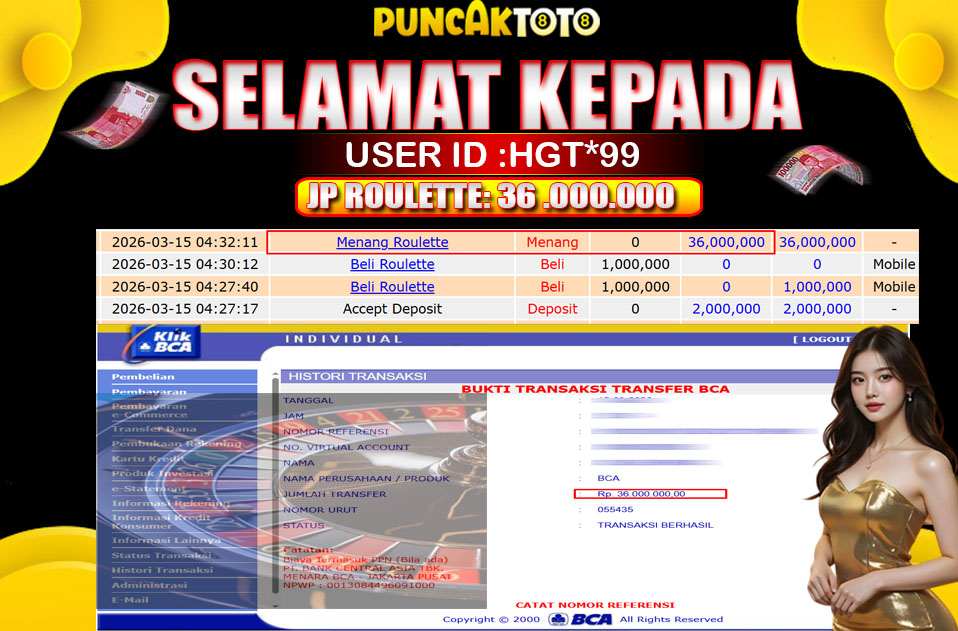The height and width of the screenshot is (631, 958).
Task: Click the NAMA PERUSAHAAN / PRODUK label
Action: coord(367,478)
